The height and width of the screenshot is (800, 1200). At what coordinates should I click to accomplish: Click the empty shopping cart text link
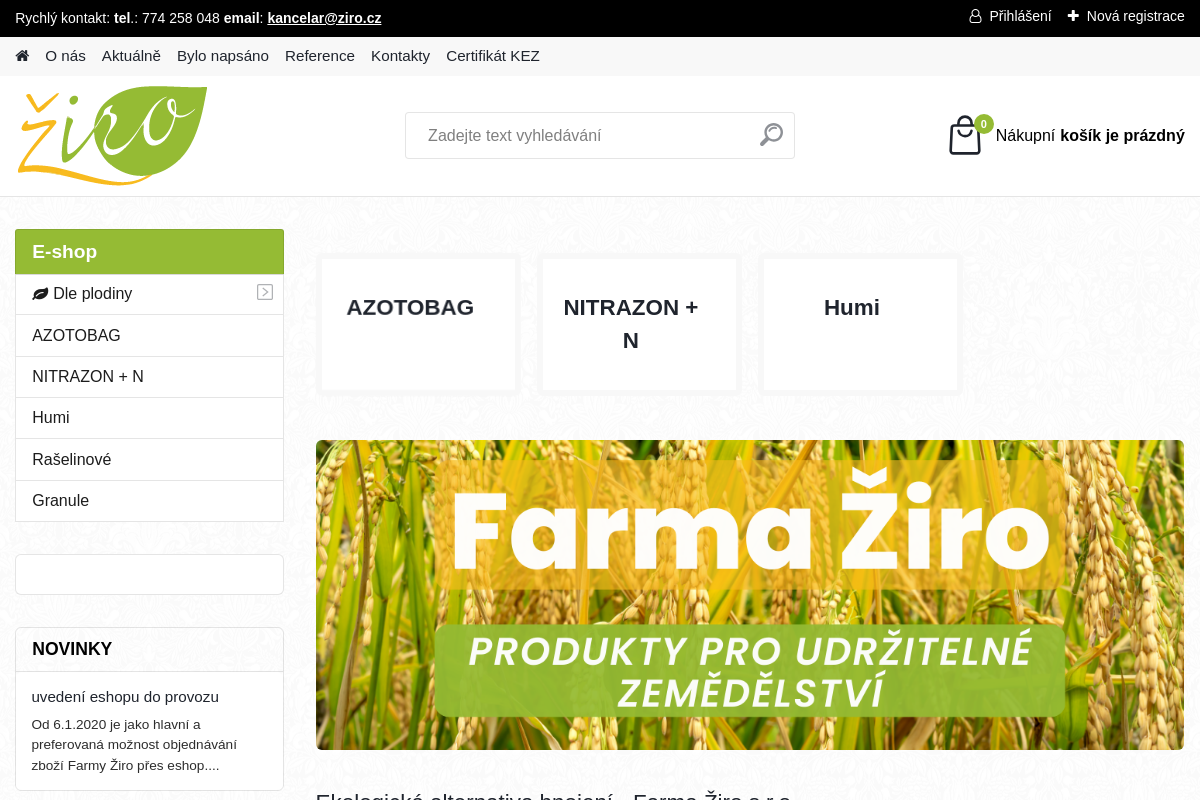1090,136
